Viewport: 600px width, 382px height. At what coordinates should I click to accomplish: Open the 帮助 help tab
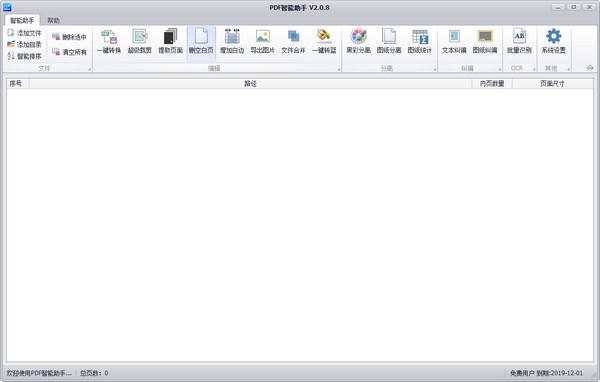click(x=54, y=20)
